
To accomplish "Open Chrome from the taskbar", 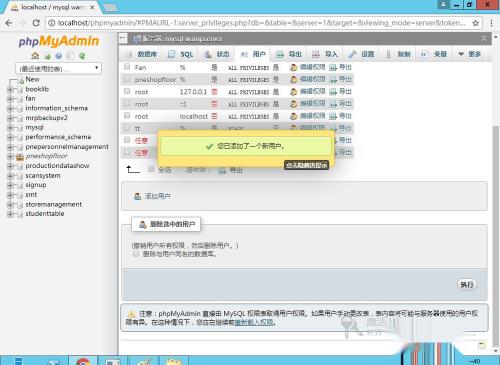I will [x=83, y=361].
